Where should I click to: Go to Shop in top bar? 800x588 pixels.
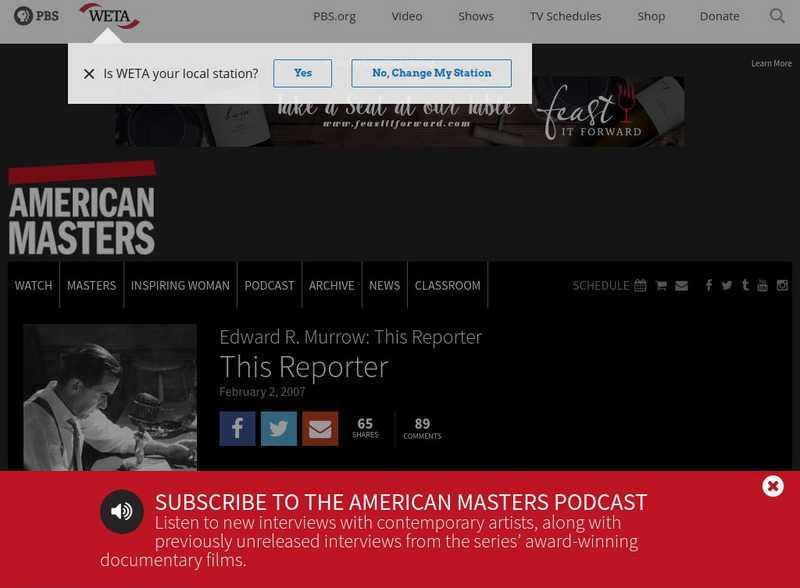[651, 16]
